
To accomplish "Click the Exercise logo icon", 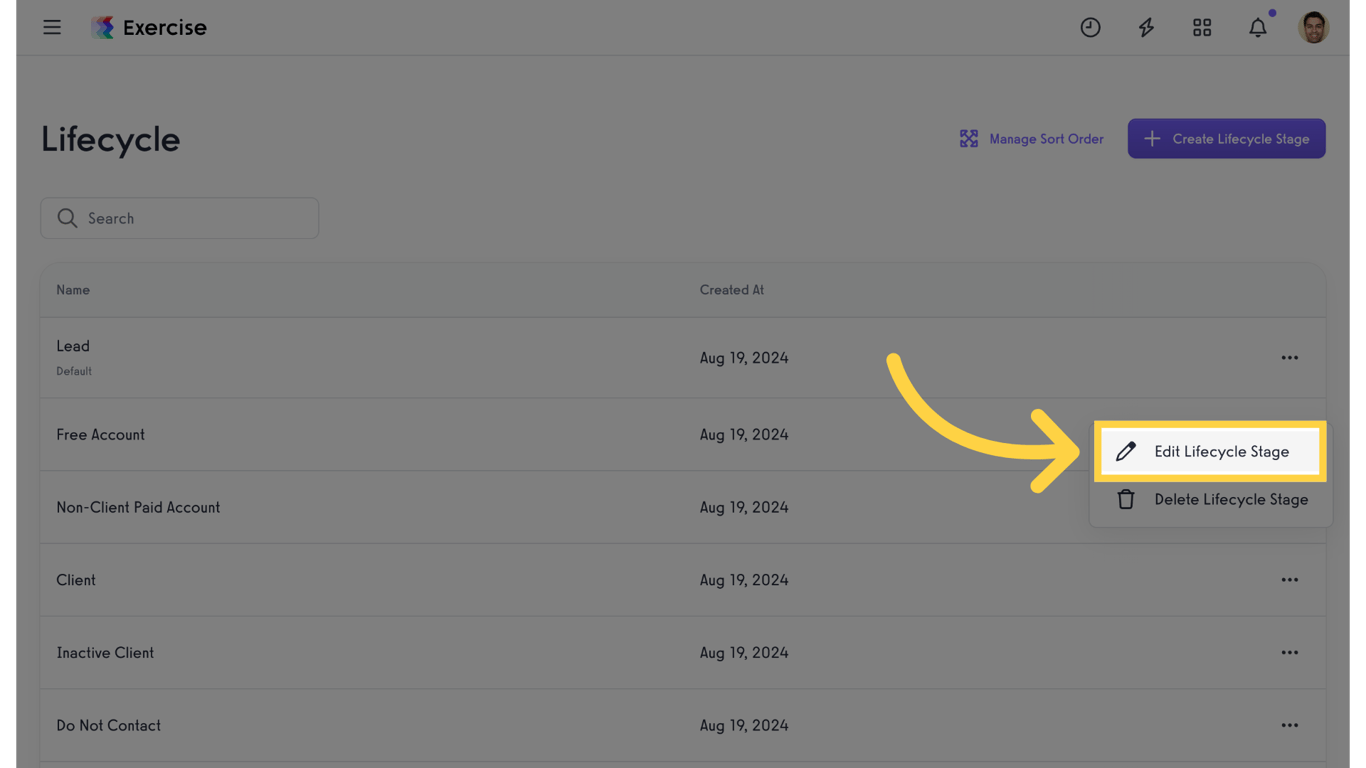I will tap(102, 28).
